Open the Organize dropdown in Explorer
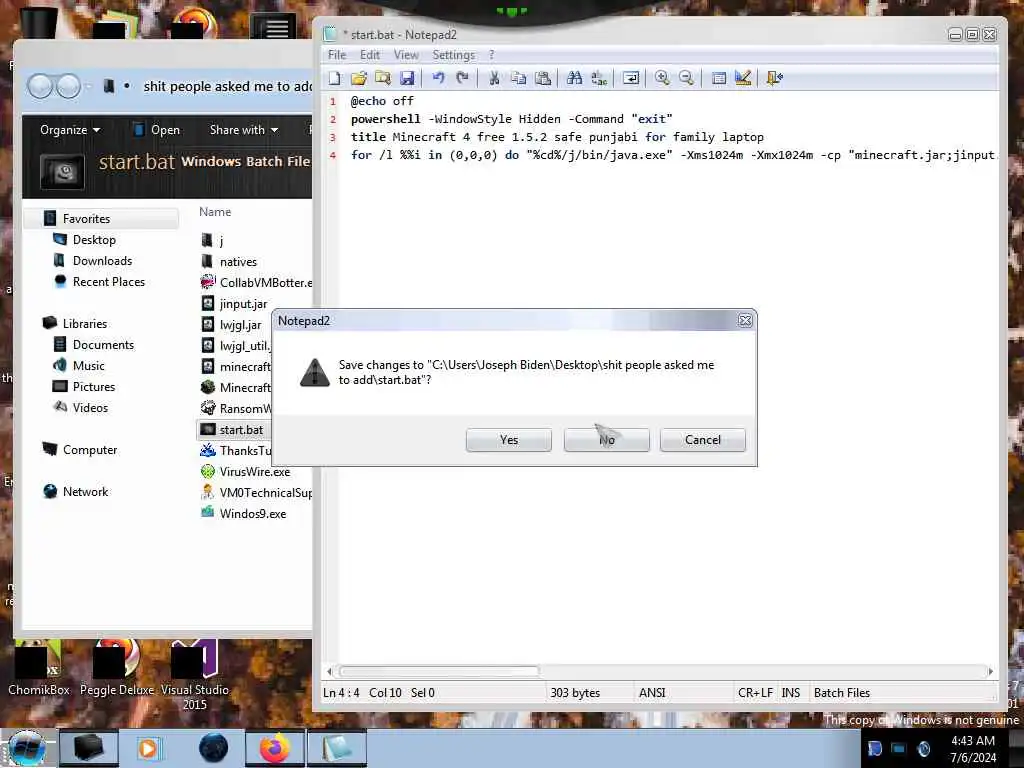 [70, 130]
